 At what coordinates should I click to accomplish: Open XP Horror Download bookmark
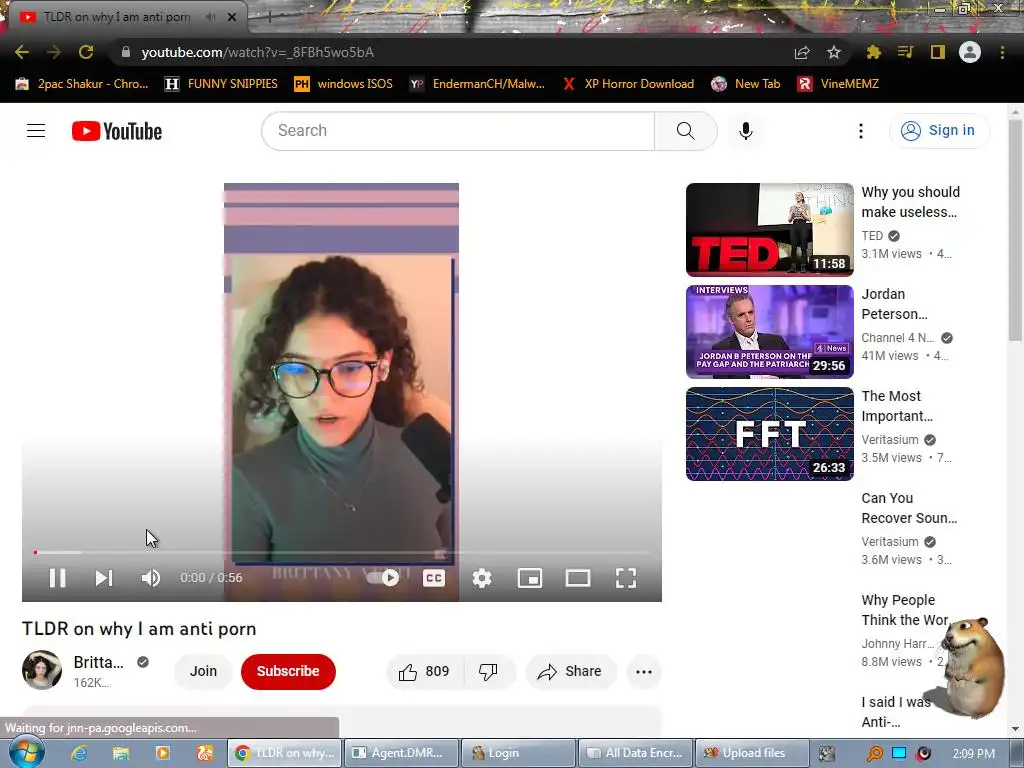pyautogui.click(x=628, y=84)
